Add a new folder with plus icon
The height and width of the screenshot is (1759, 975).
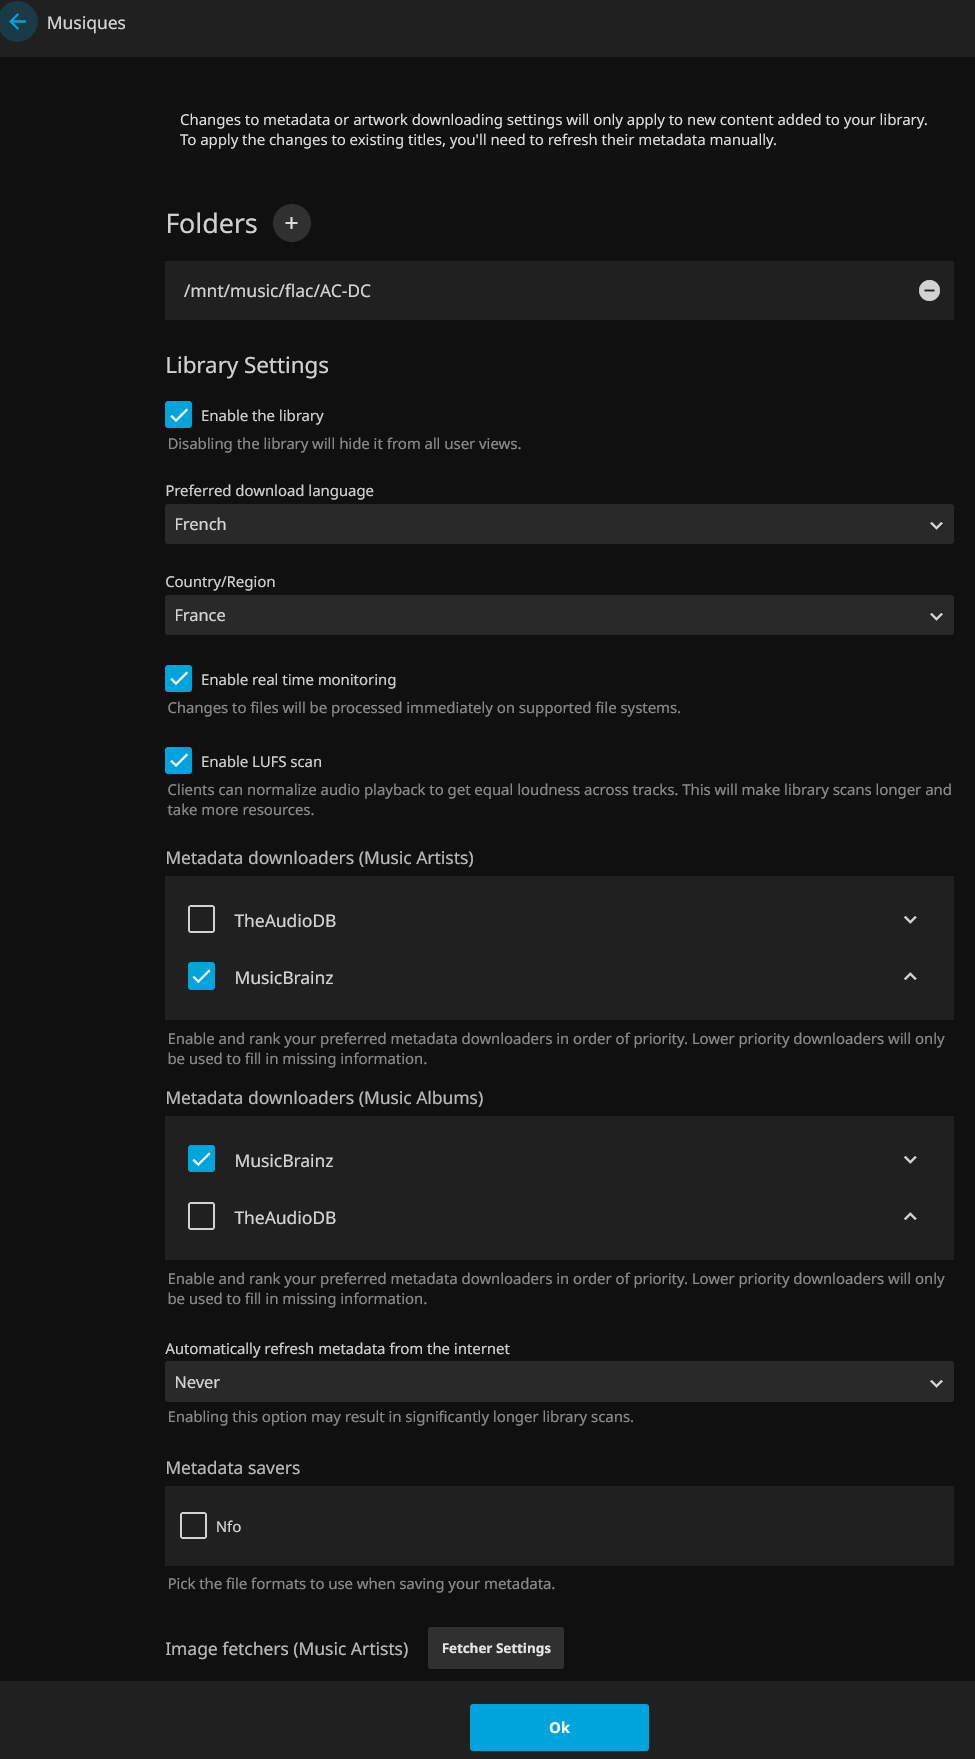point(291,223)
